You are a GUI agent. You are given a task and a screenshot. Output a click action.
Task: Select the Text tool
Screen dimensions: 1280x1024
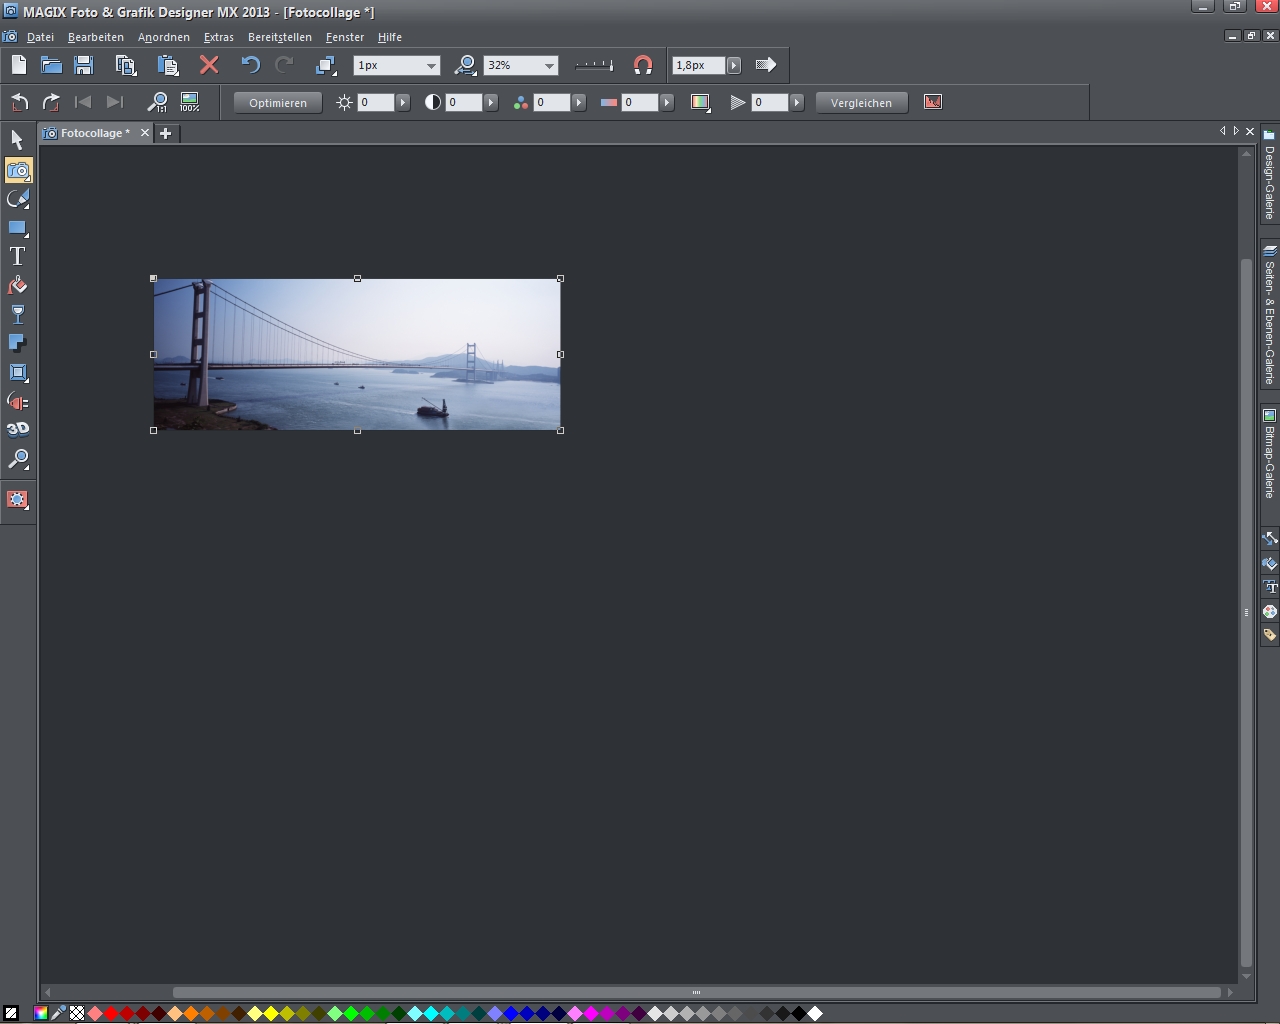[x=17, y=257]
